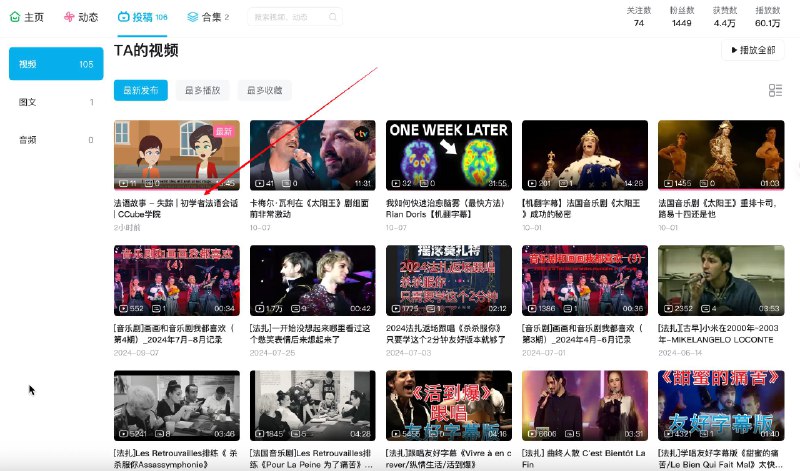This screenshot has height=471, width=800.
Task: Sort videos by 最多收藏
Action: (264, 90)
